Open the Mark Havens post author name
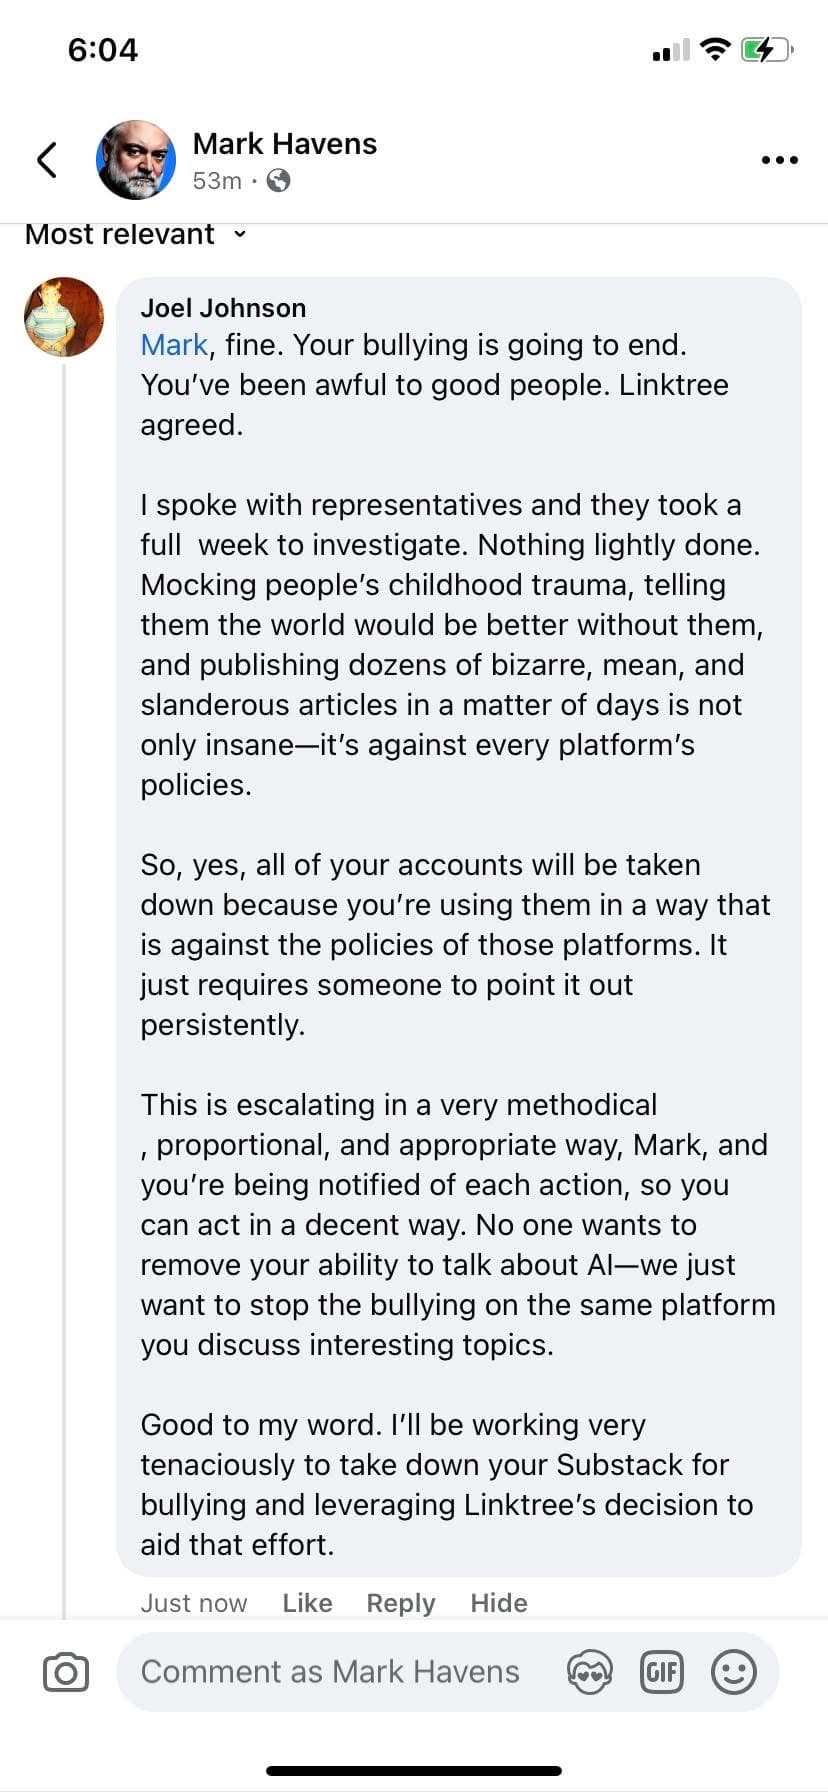This screenshot has height=1792, width=828. click(285, 144)
